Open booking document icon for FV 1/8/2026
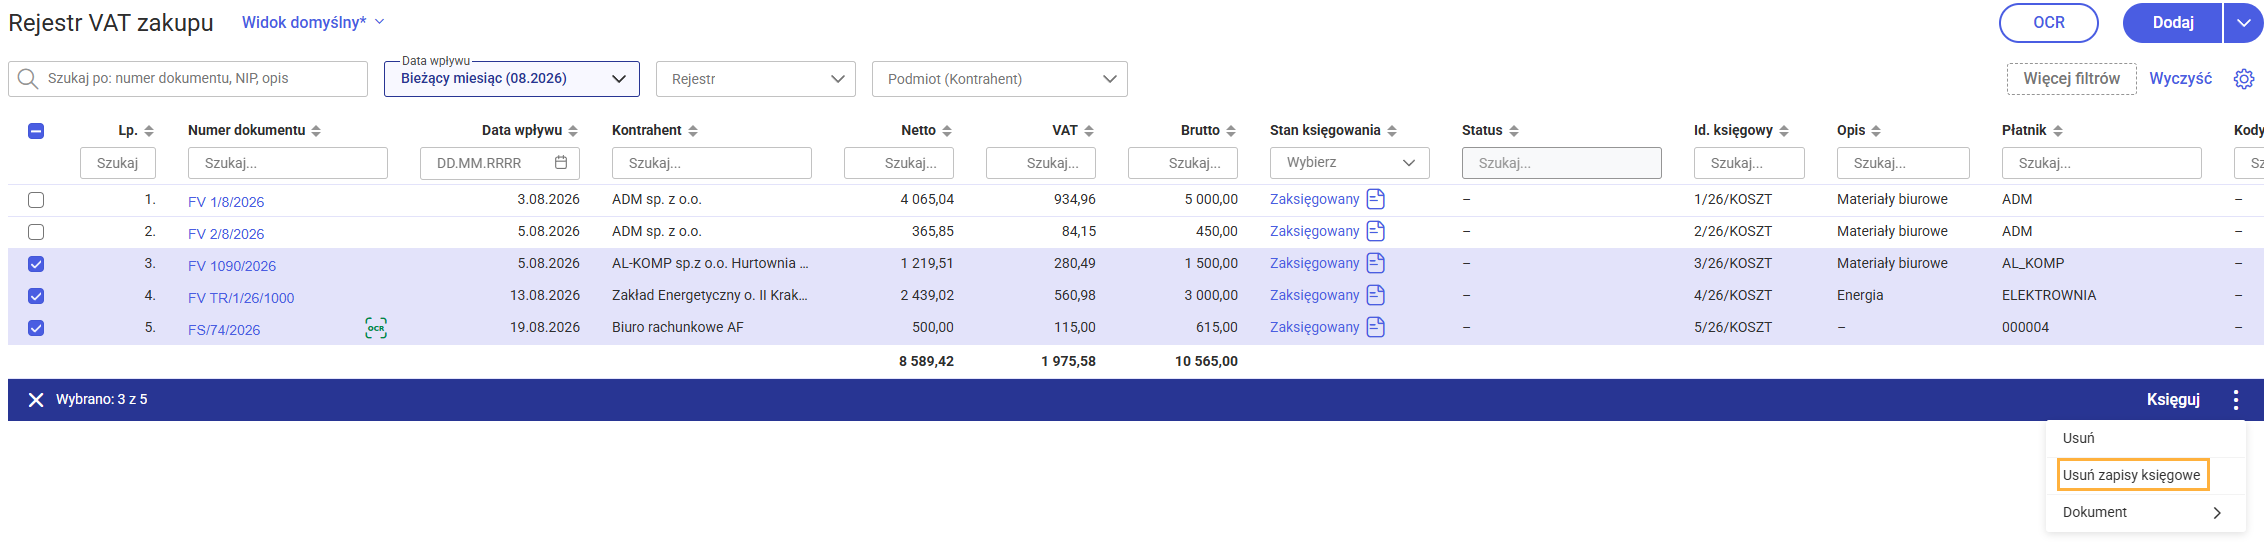 1376,199
